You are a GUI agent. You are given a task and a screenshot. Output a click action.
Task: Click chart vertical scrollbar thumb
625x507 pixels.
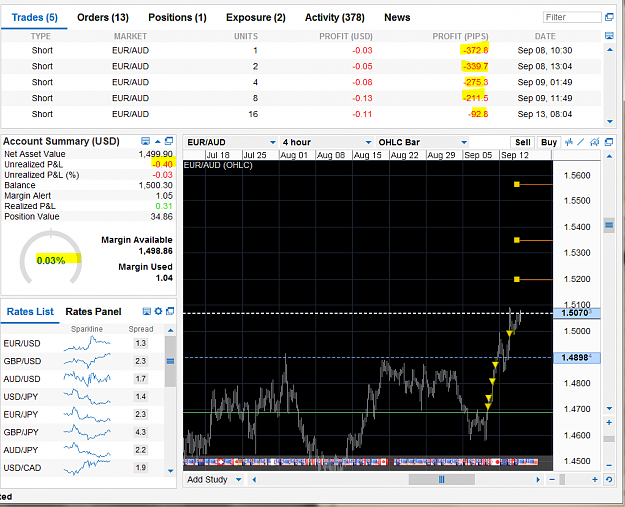click(609, 225)
